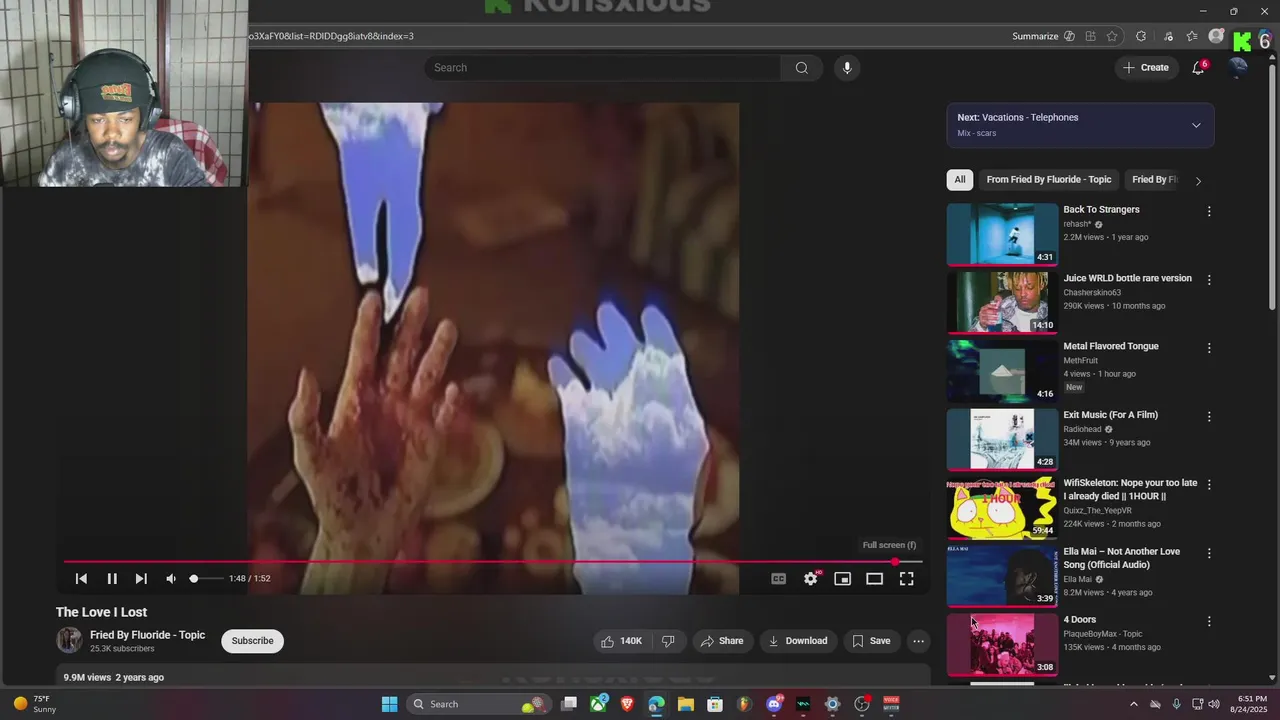Switch to miniplayer mode
Viewport: 1280px width, 720px height.
[843, 578]
